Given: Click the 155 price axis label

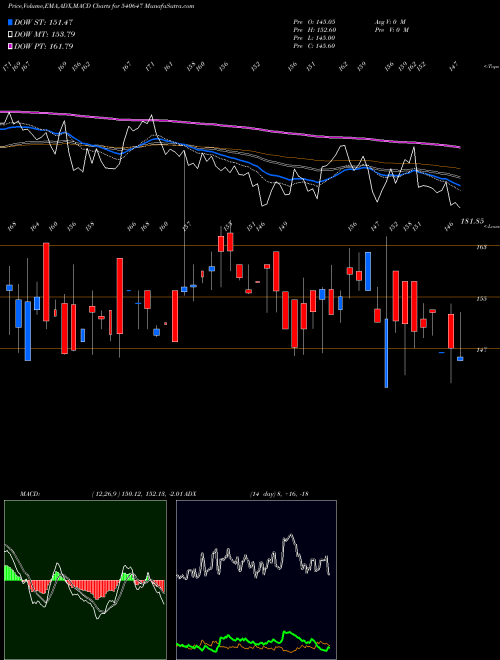Looking at the screenshot, I should [481, 298].
